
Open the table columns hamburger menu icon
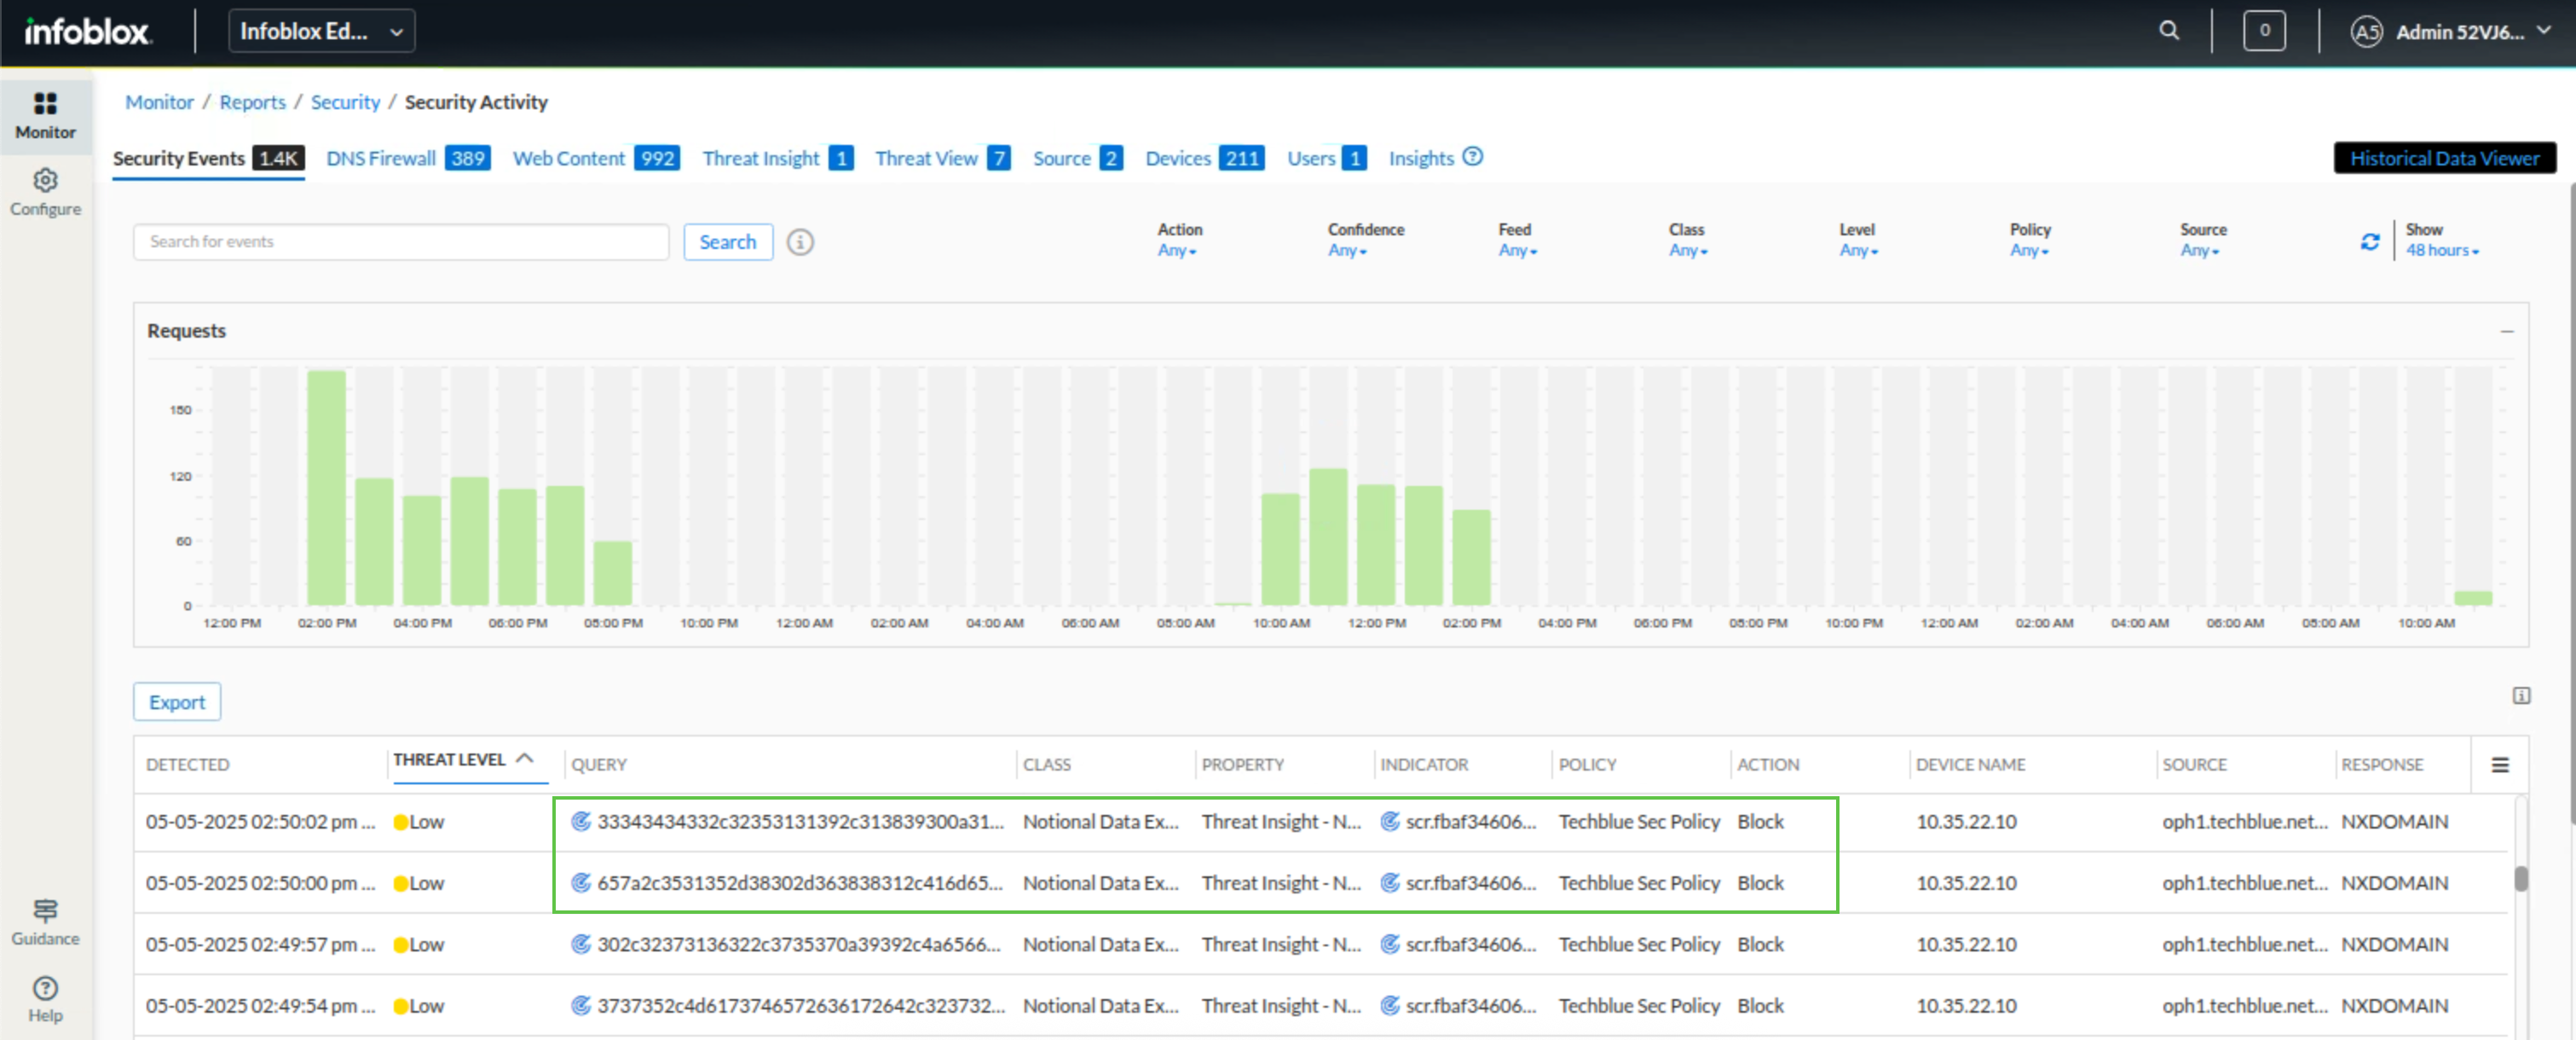tap(2499, 765)
